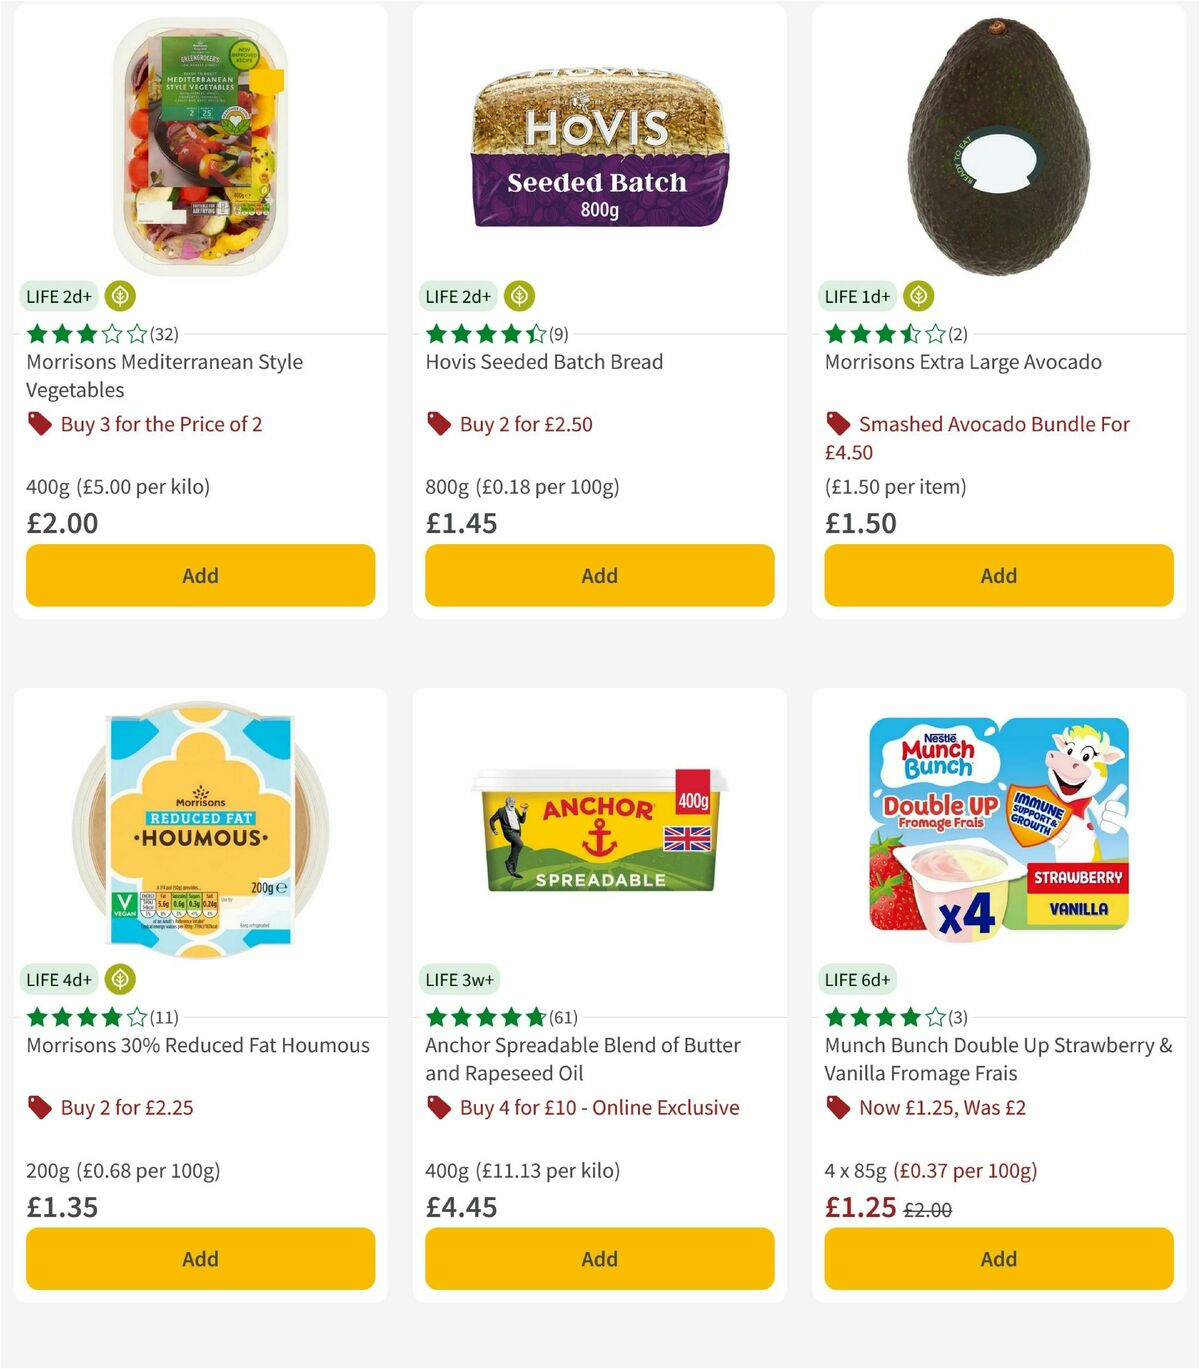Click the red tag icon beside 'Buy 3 for the Price of 2'
The height and width of the screenshot is (1369, 1200).
click(x=39, y=424)
